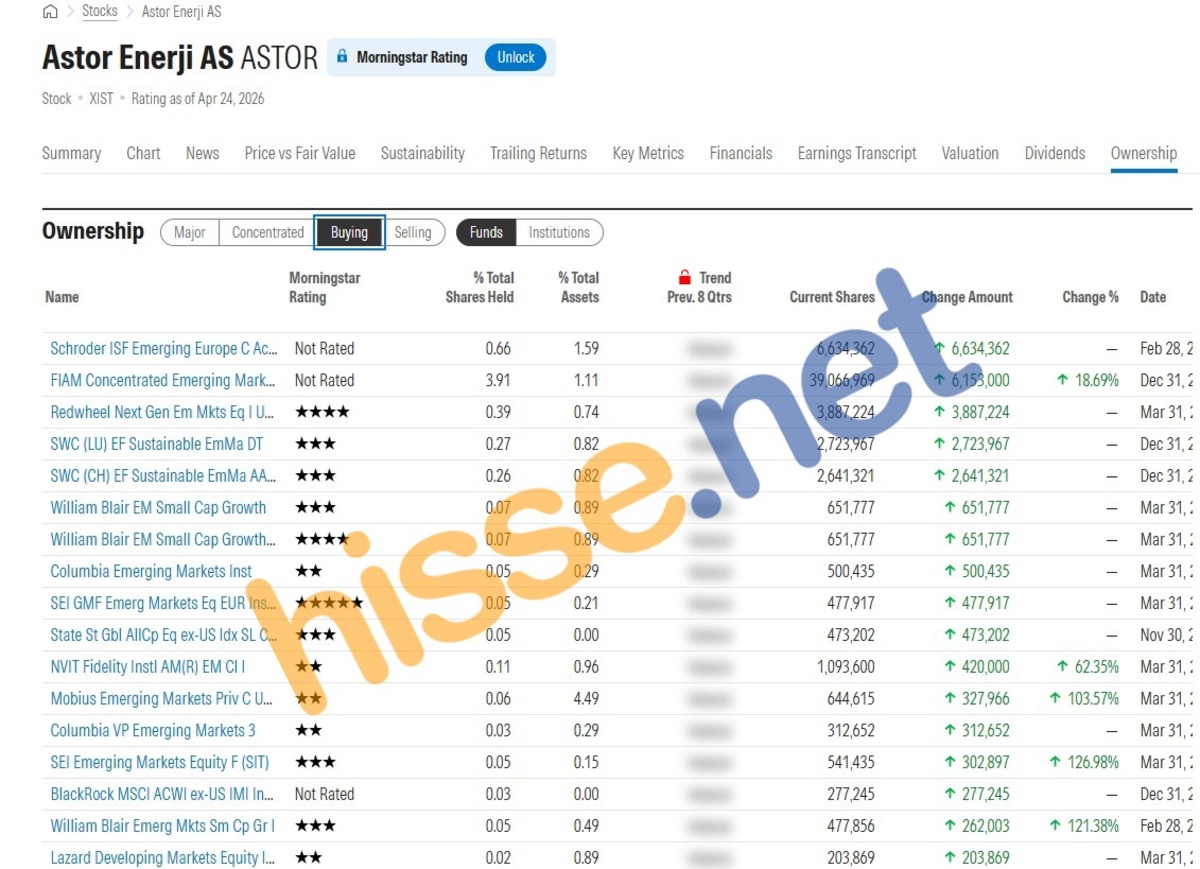1200x869 pixels.
Task: Click green arrow next to 126.98% change
Action: click(1055, 762)
